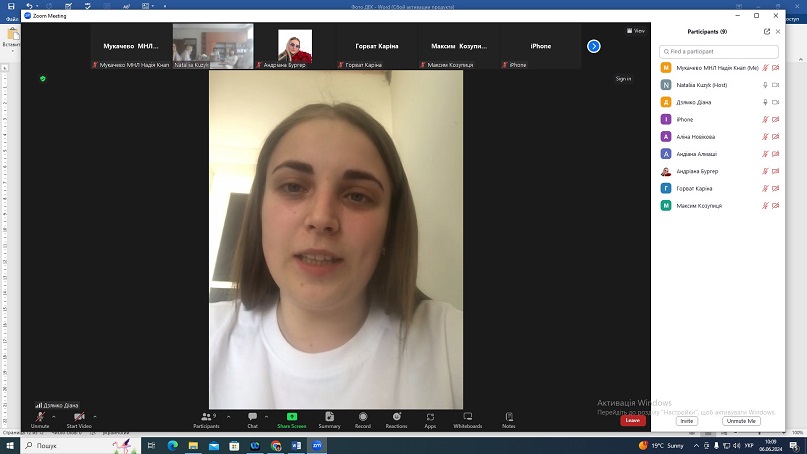Open Windows Start menu

point(10,445)
